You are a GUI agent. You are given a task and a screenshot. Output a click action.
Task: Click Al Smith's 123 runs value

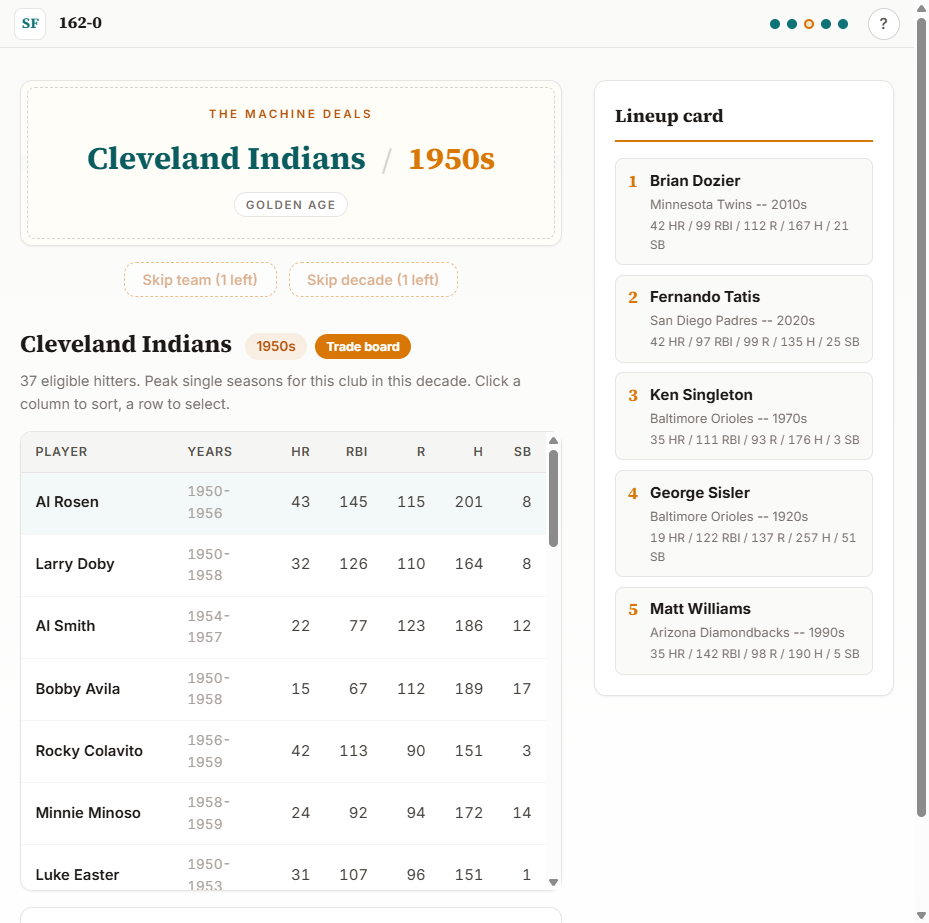411,626
